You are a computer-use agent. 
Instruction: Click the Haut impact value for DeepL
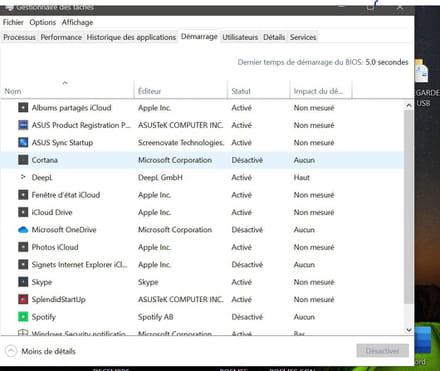pyautogui.click(x=301, y=177)
